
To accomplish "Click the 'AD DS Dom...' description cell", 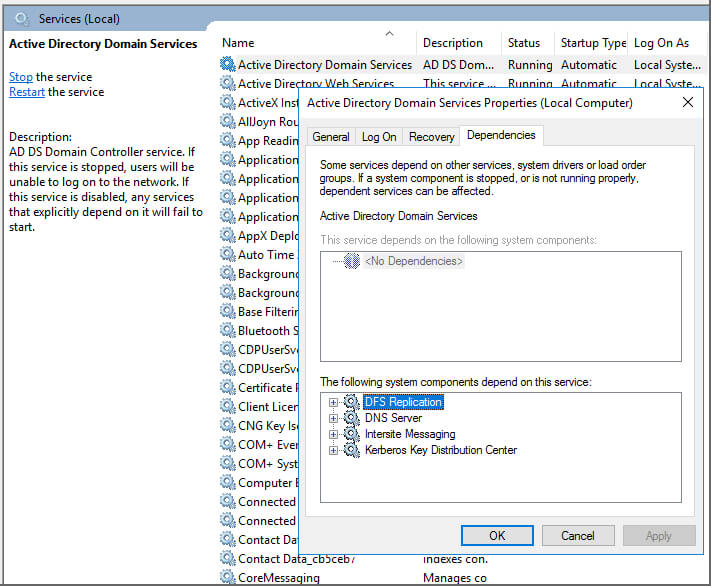I will (458, 65).
